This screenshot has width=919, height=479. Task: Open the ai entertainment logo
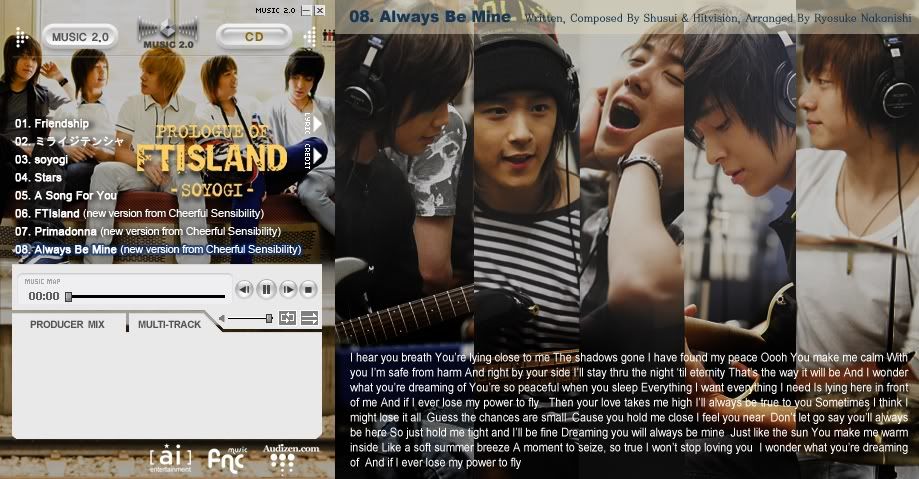tap(170, 458)
